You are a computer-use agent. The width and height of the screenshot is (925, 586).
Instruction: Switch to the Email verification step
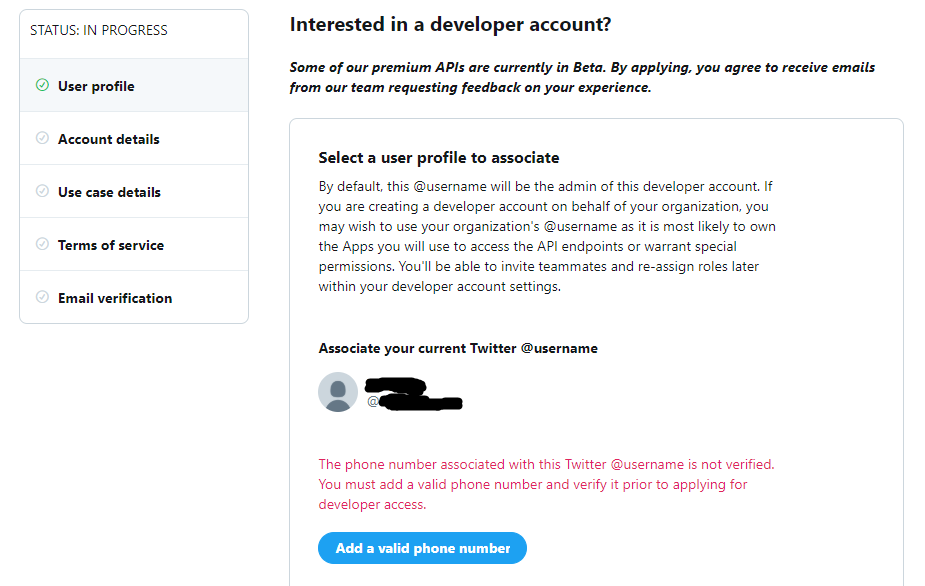(115, 298)
